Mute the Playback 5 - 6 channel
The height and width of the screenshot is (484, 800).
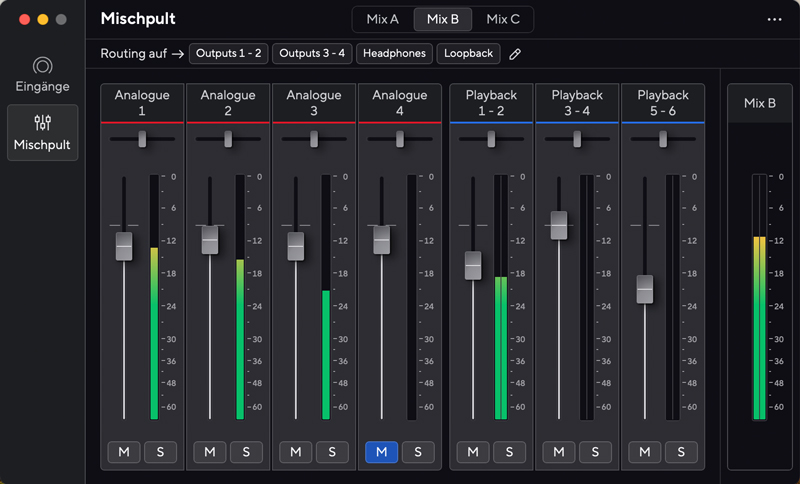click(644, 452)
